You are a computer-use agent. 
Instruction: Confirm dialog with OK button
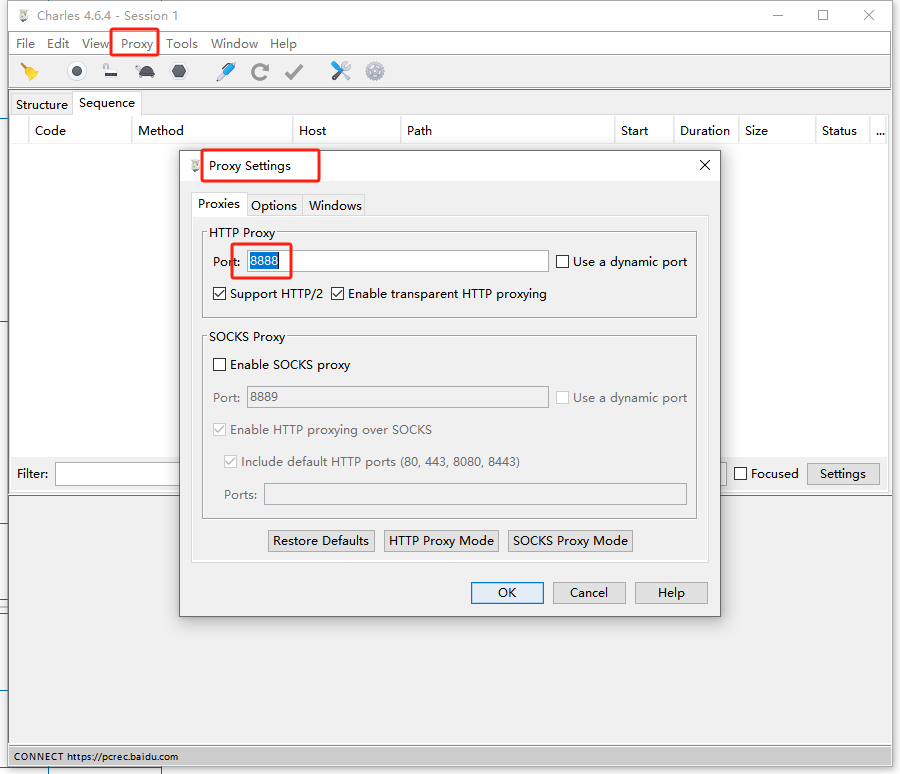point(507,593)
